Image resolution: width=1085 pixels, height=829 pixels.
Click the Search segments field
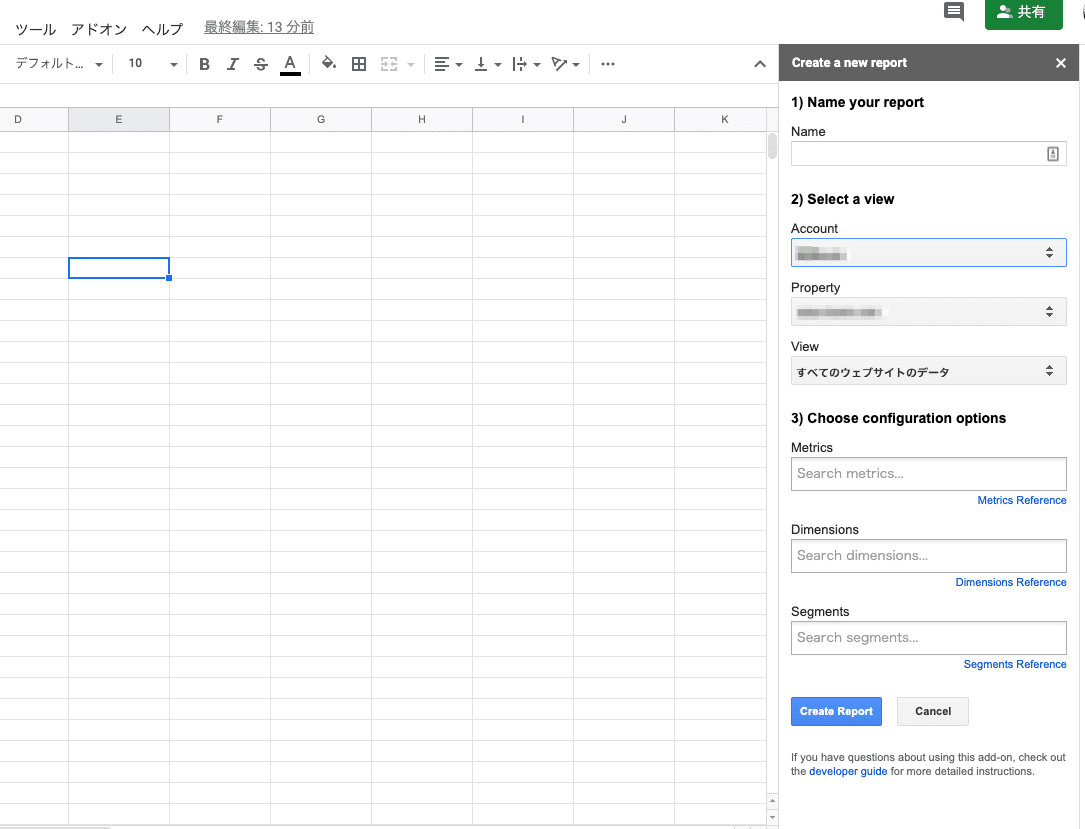tap(928, 638)
